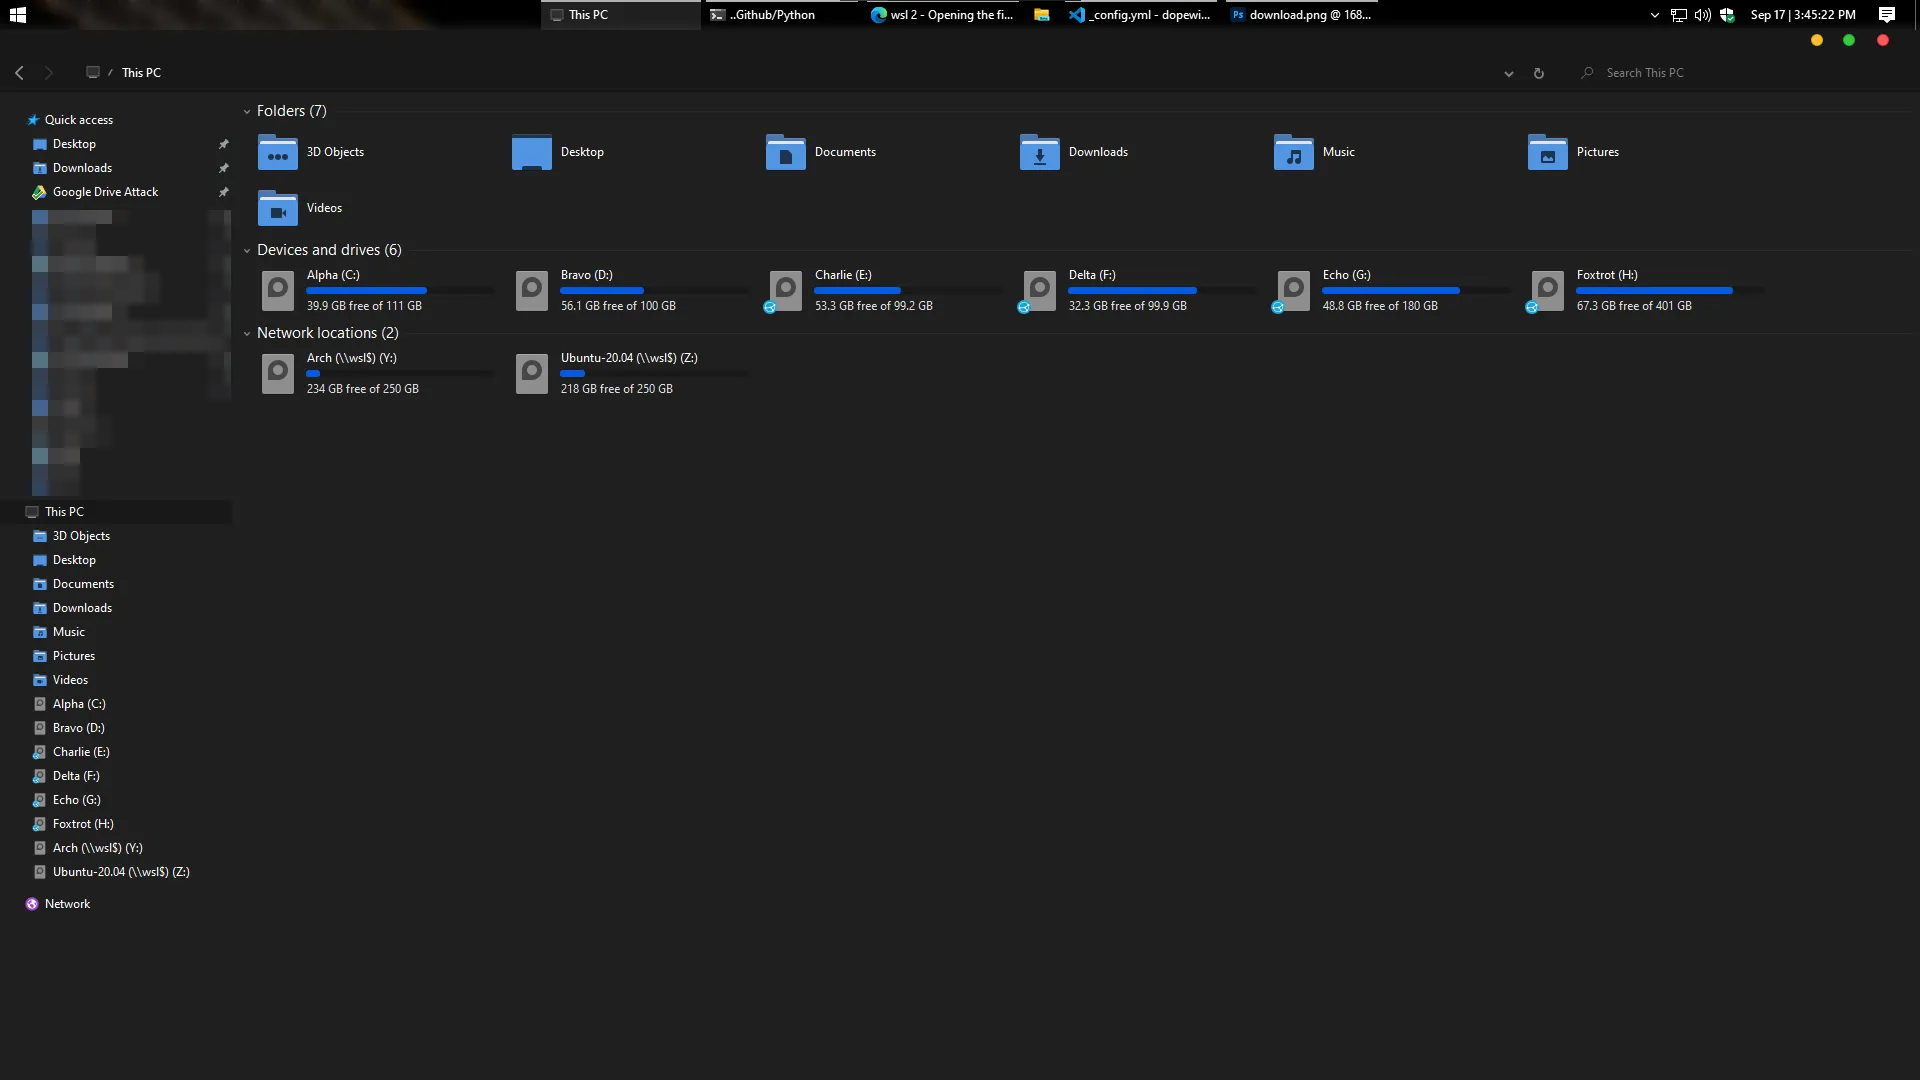Screen dimensions: 1920x1080
Task: Open address bar history dropdown arrow
Action: pos(1508,73)
